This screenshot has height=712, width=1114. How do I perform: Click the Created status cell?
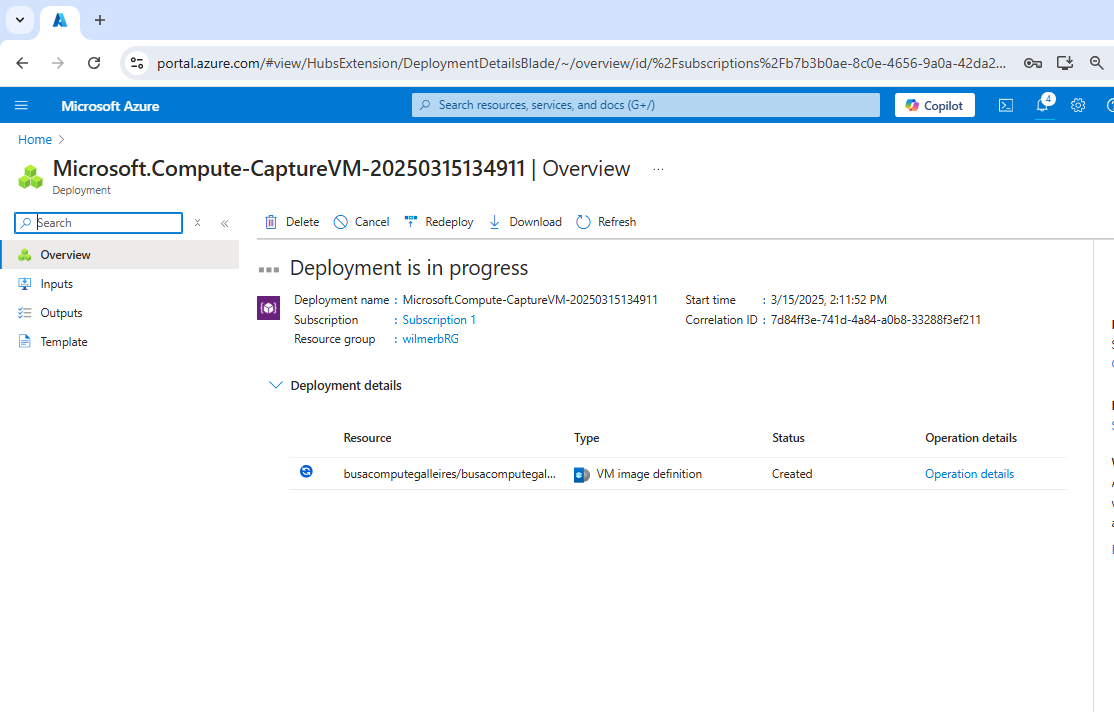(x=792, y=474)
